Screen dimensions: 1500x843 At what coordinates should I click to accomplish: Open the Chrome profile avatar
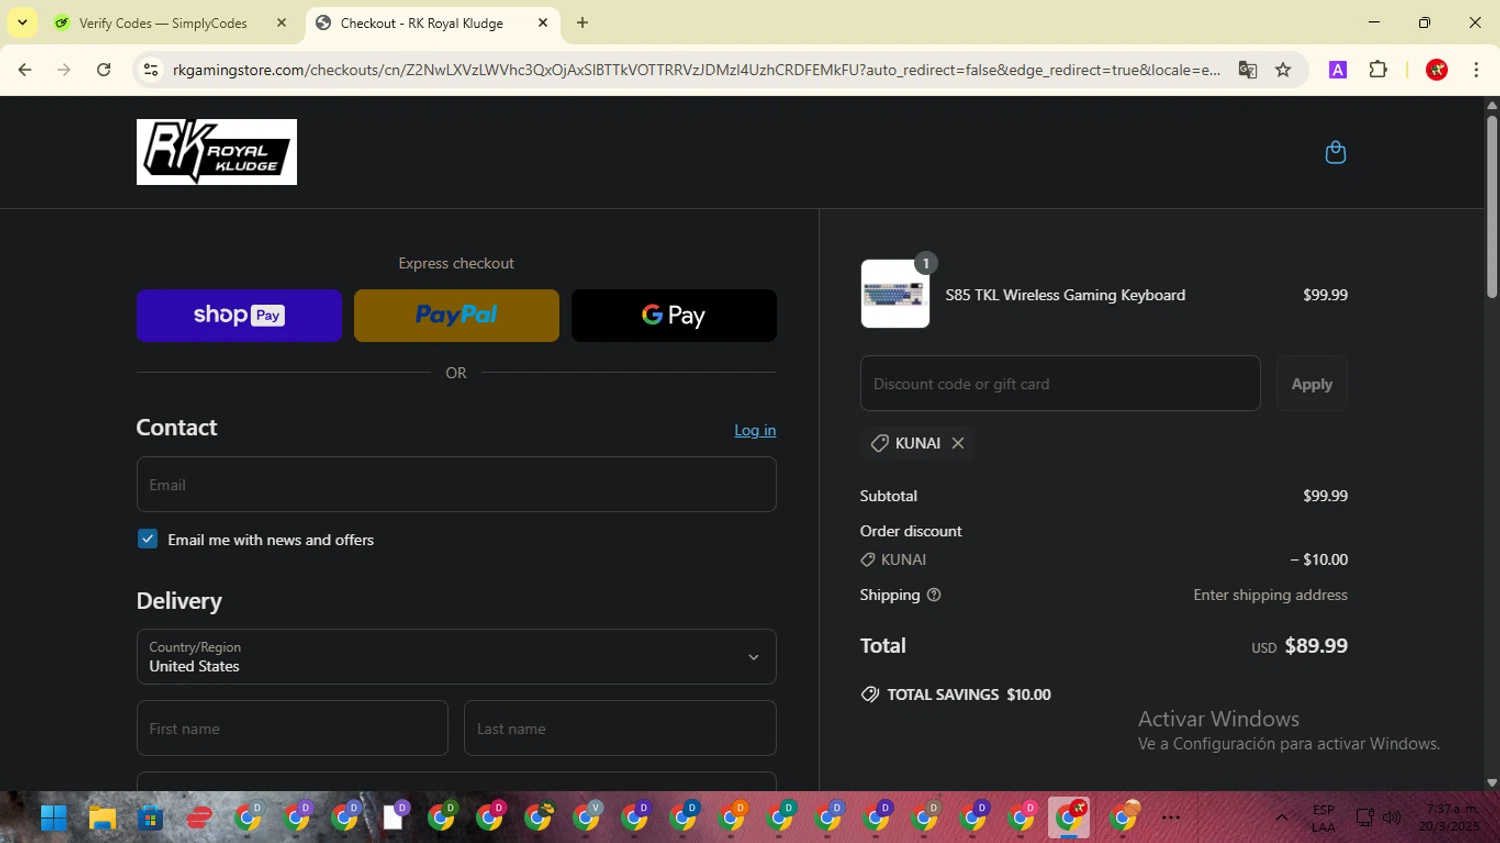1437,70
